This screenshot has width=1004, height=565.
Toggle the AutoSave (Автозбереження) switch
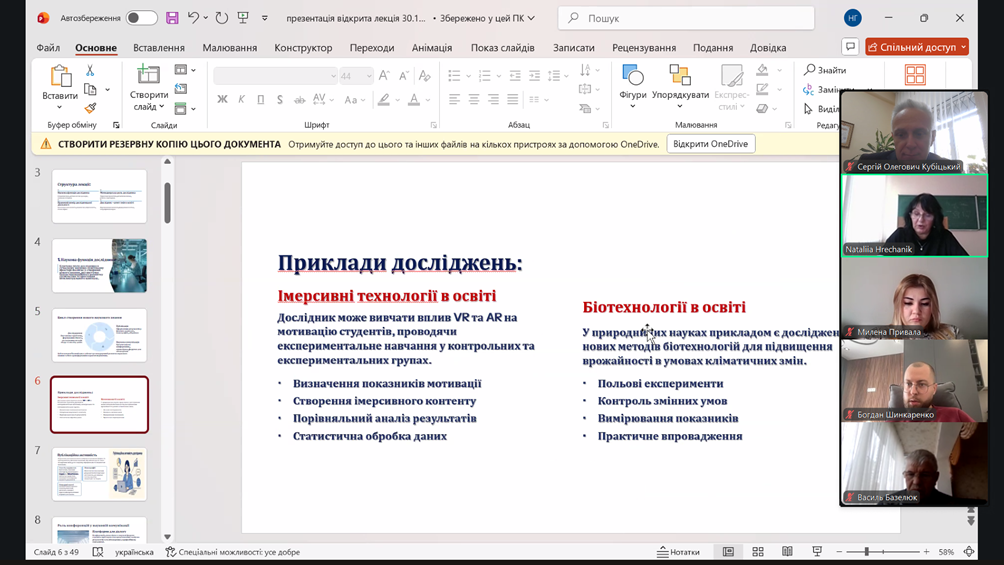point(141,18)
